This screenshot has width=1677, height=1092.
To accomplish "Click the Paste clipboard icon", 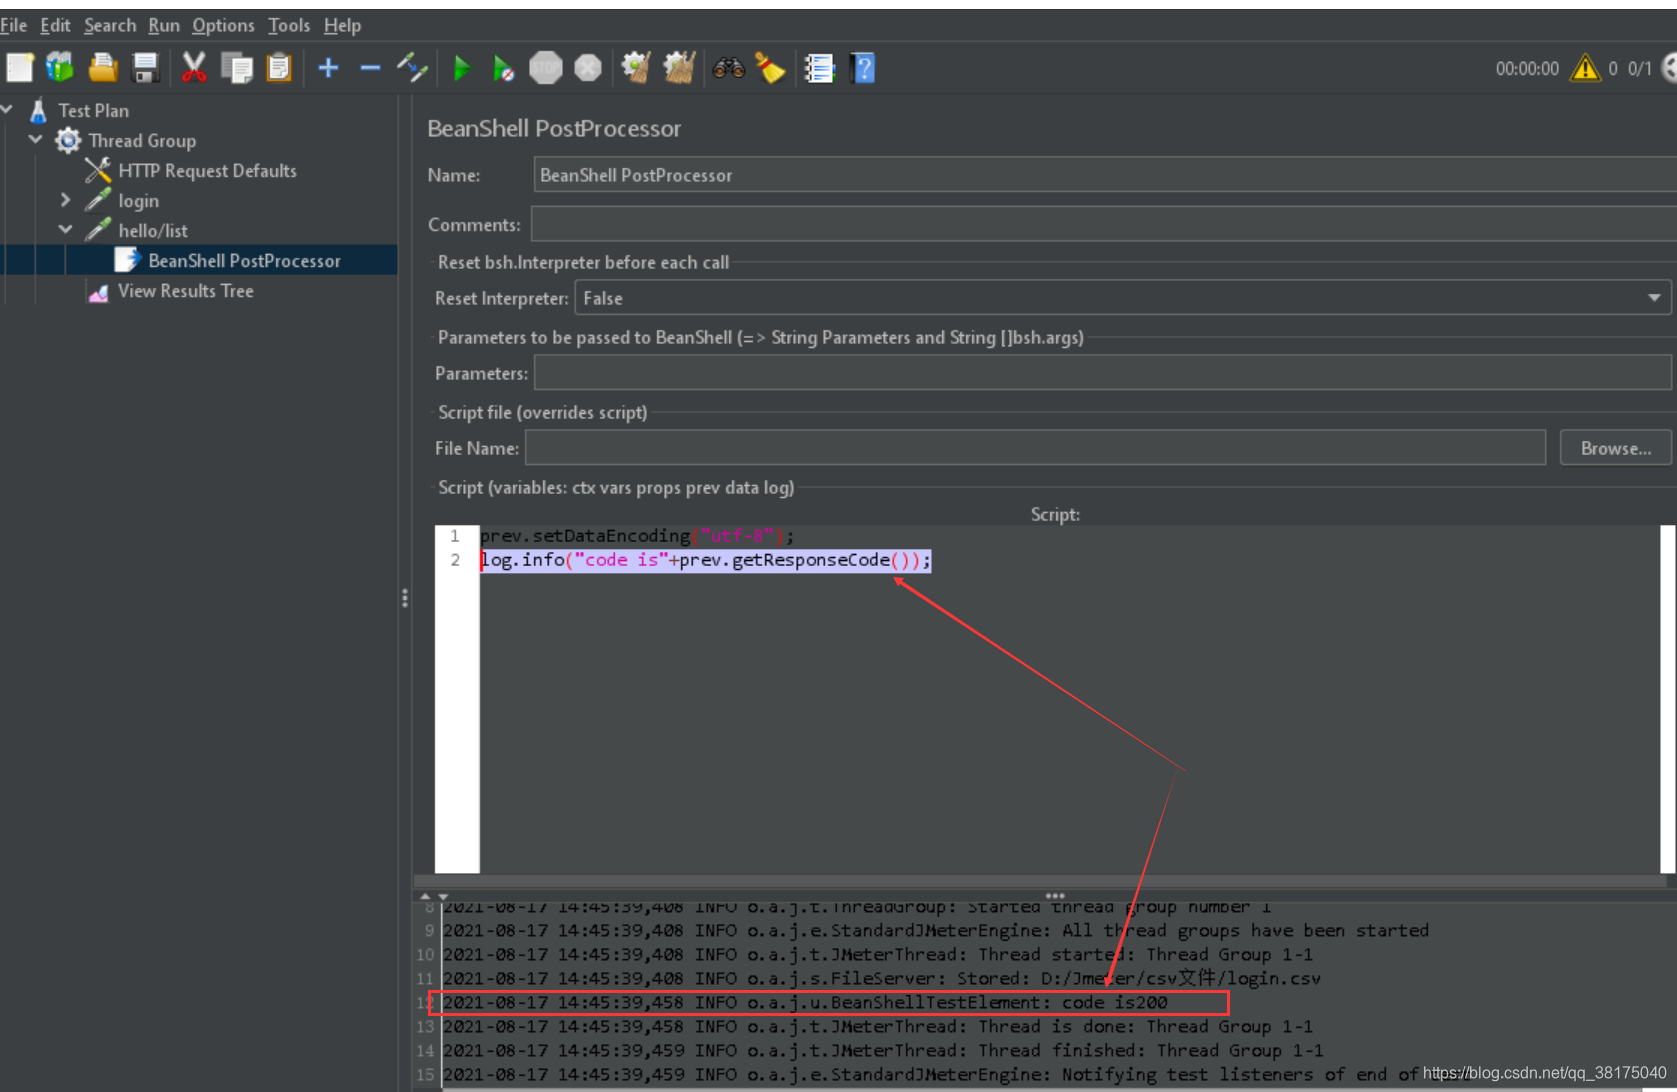I will pyautogui.click(x=279, y=68).
